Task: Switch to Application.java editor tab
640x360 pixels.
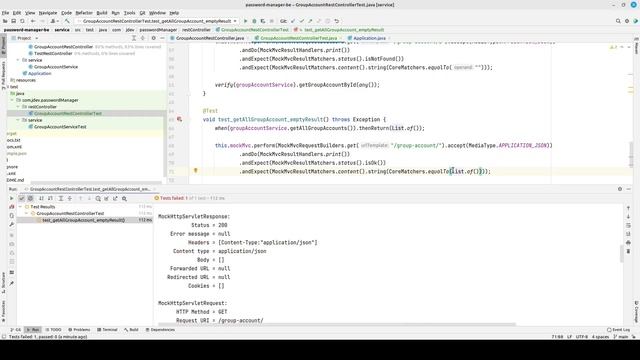Action: point(369,38)
